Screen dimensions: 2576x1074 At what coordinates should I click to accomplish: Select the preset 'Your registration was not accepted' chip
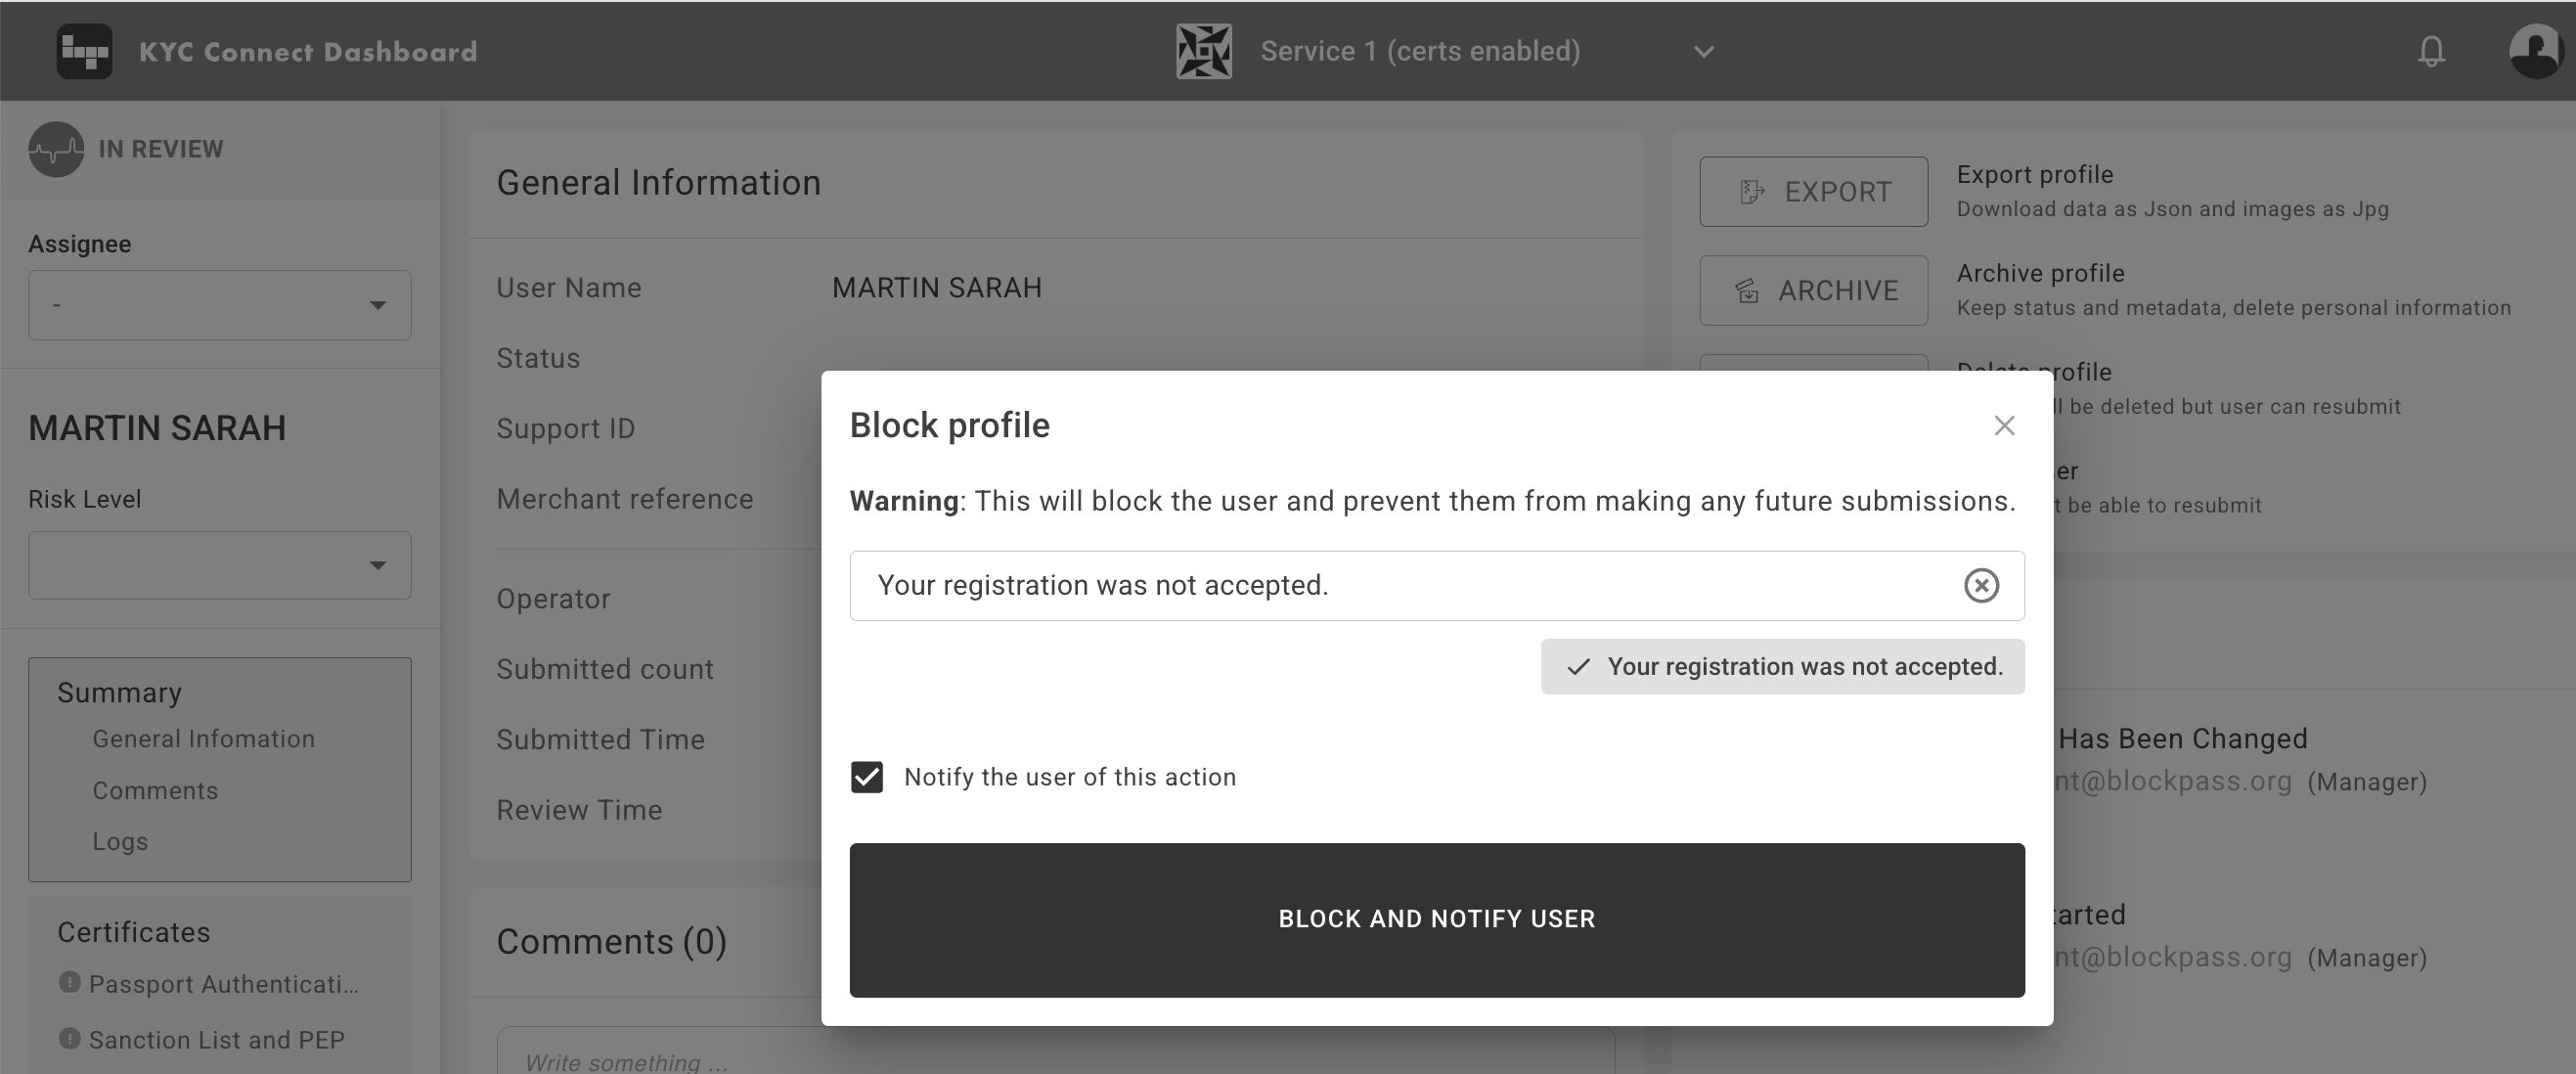coord(1782,667)
